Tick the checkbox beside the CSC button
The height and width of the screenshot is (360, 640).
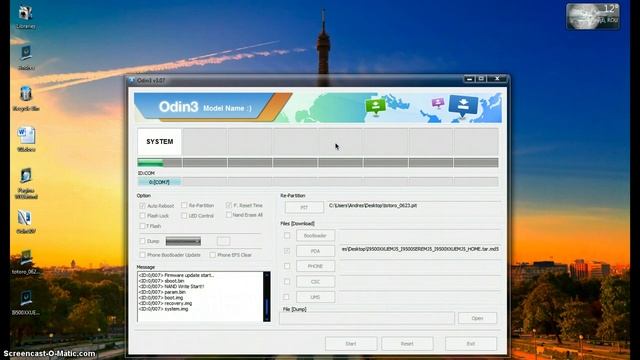pyautogui.click(x=287, y=282)
